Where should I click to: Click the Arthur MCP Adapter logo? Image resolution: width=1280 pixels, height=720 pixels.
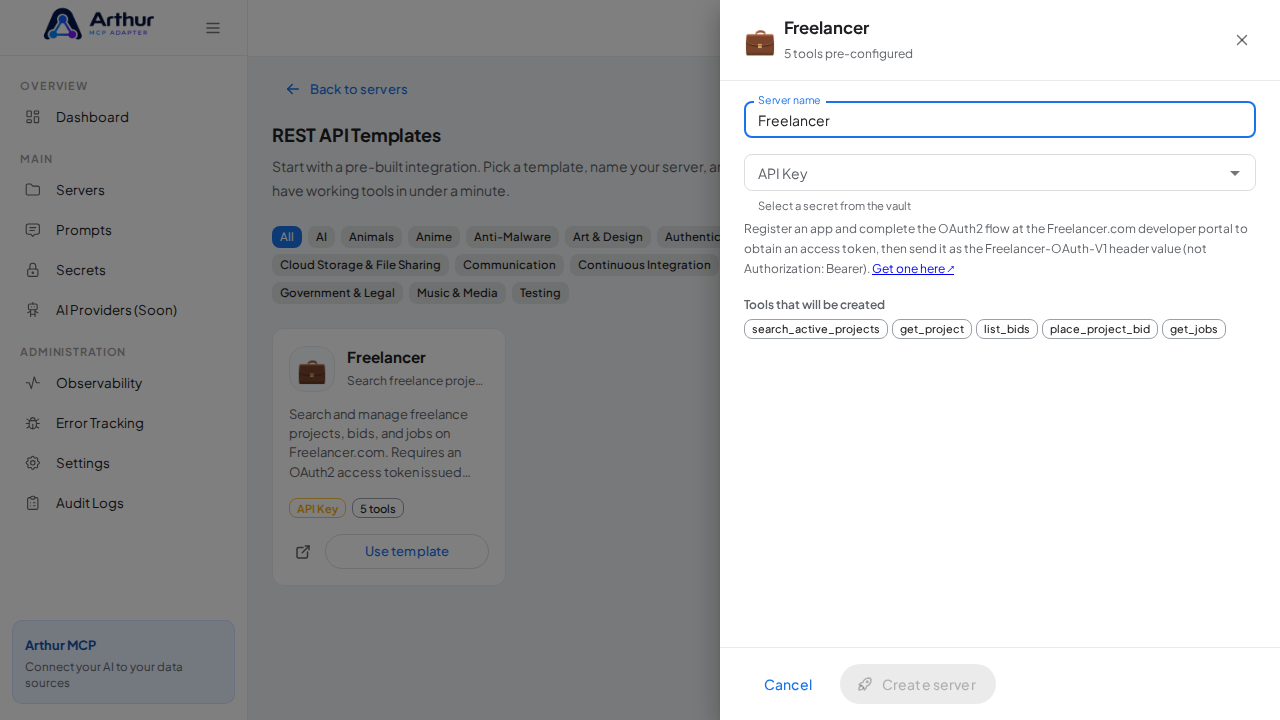pyautogui.click(x=99, y=24)
